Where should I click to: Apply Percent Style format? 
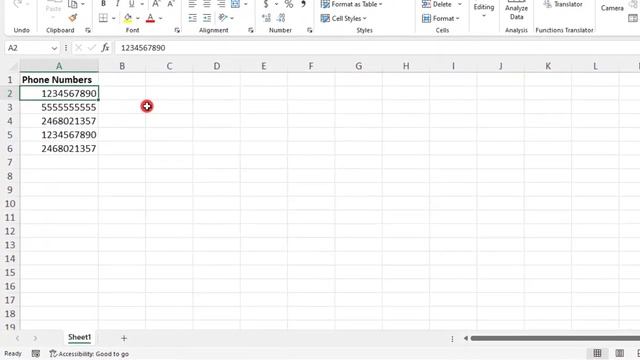[x=289, y=4]
